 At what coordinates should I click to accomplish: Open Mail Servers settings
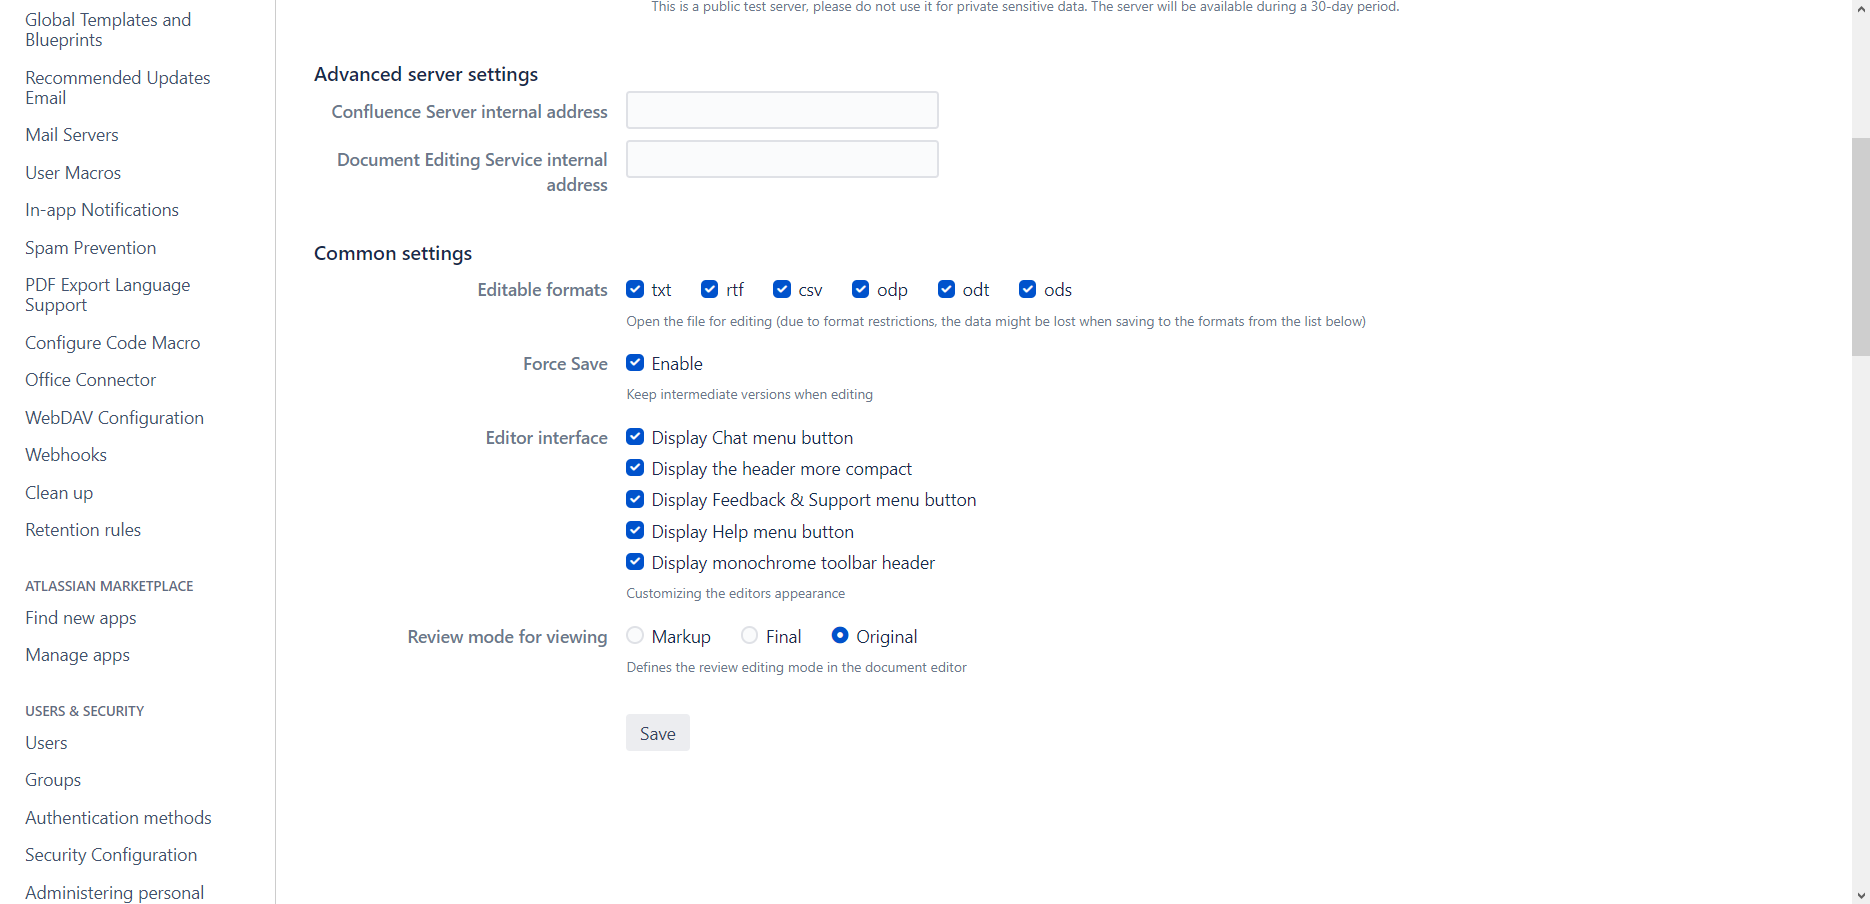72,135
